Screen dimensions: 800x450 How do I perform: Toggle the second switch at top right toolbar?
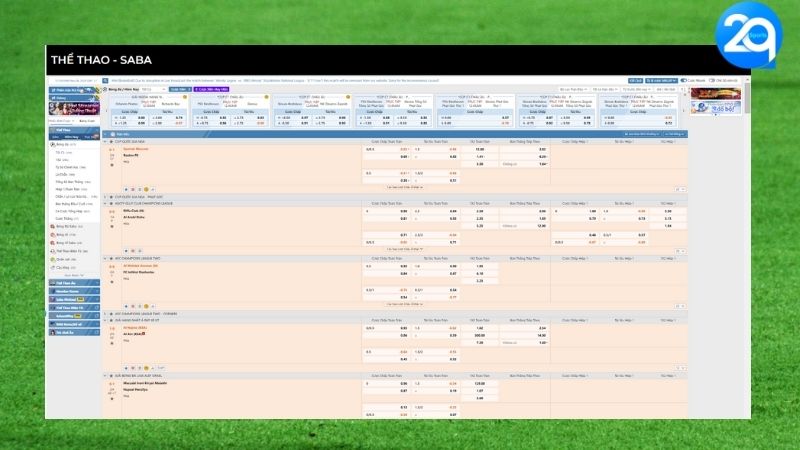pyautogui.click(x=712, y=81)
